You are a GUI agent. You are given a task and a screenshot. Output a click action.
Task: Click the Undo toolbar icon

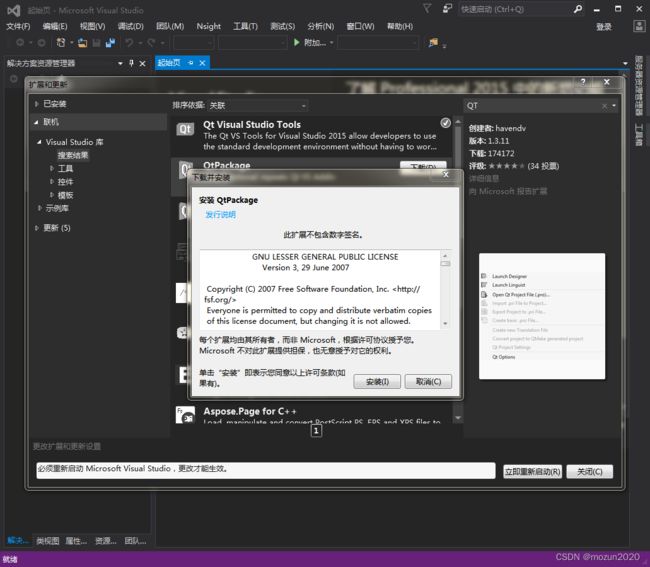pyautogui.click(x=129, y=43)
